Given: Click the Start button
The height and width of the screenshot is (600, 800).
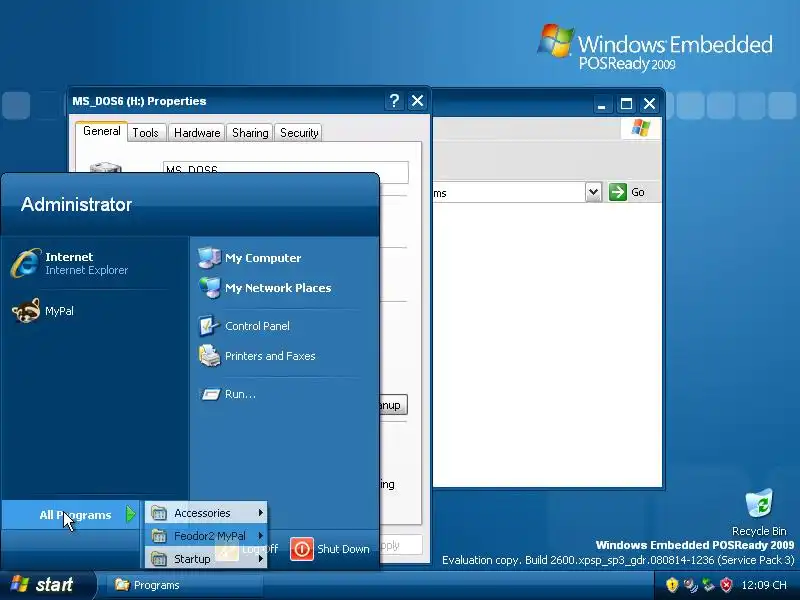Looking at the screenshot, I should pos(47,585).
